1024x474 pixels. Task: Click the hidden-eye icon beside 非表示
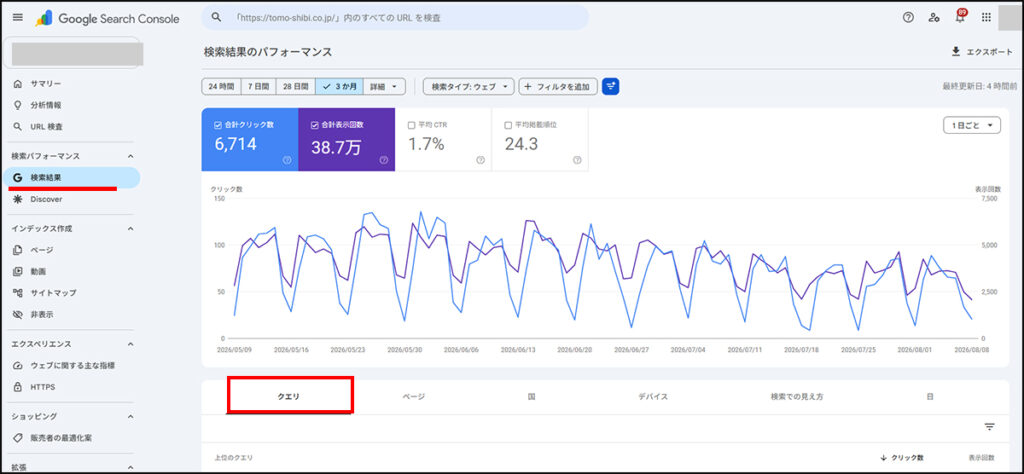coord(18,314)
